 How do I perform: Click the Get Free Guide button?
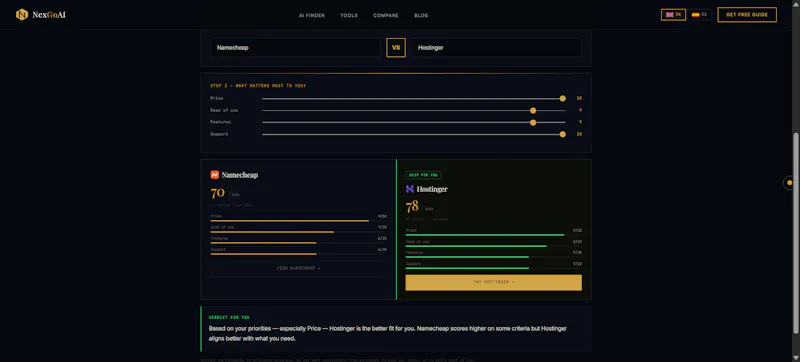tap(747, 15)
